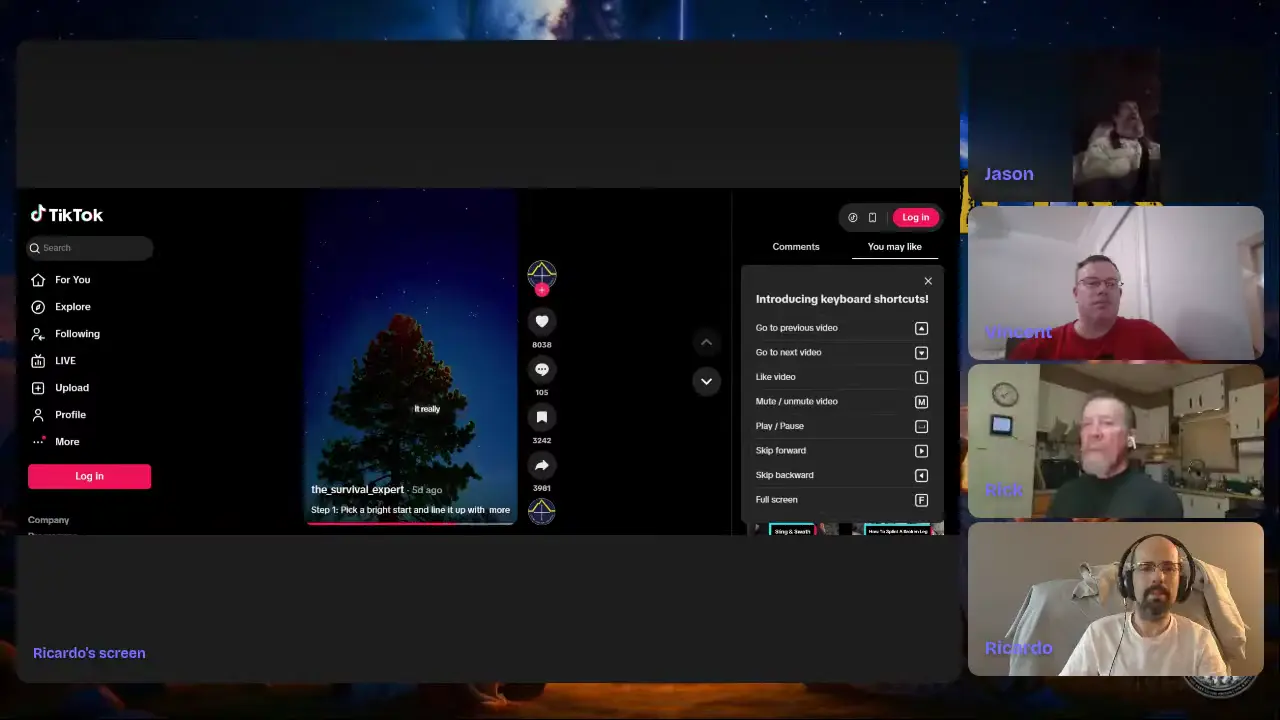Click the 'Introducing keyboard shortcuts!' heading
1280x720 pixels.
pyautogui.click(x=842, y=299)
